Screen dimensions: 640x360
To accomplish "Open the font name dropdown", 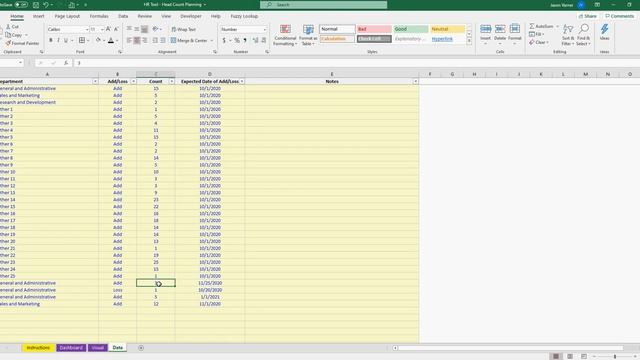I will (x=87, y=29).
